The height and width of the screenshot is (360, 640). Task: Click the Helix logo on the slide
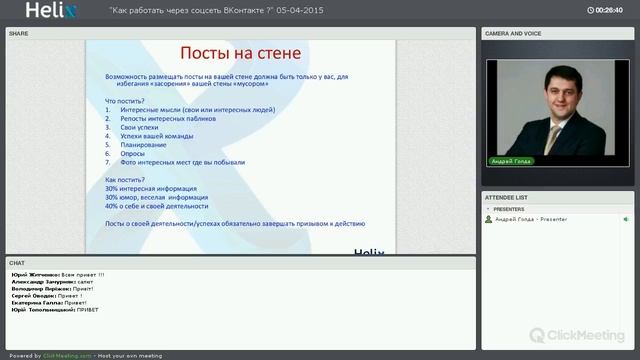point(369,251)
